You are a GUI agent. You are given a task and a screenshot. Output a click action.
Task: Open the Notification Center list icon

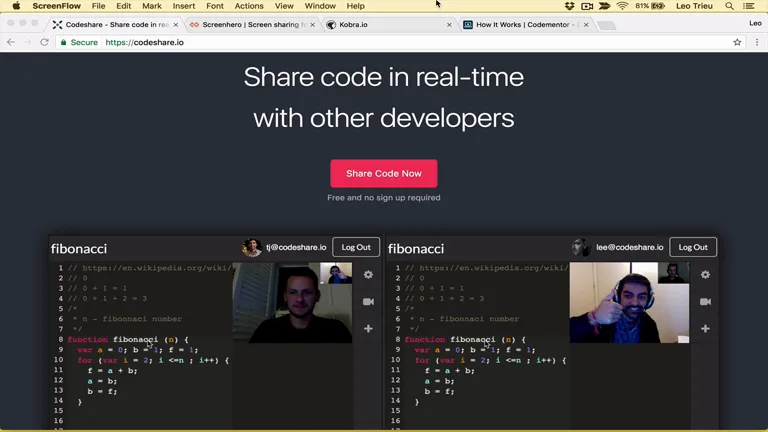[x=749, y=6]
